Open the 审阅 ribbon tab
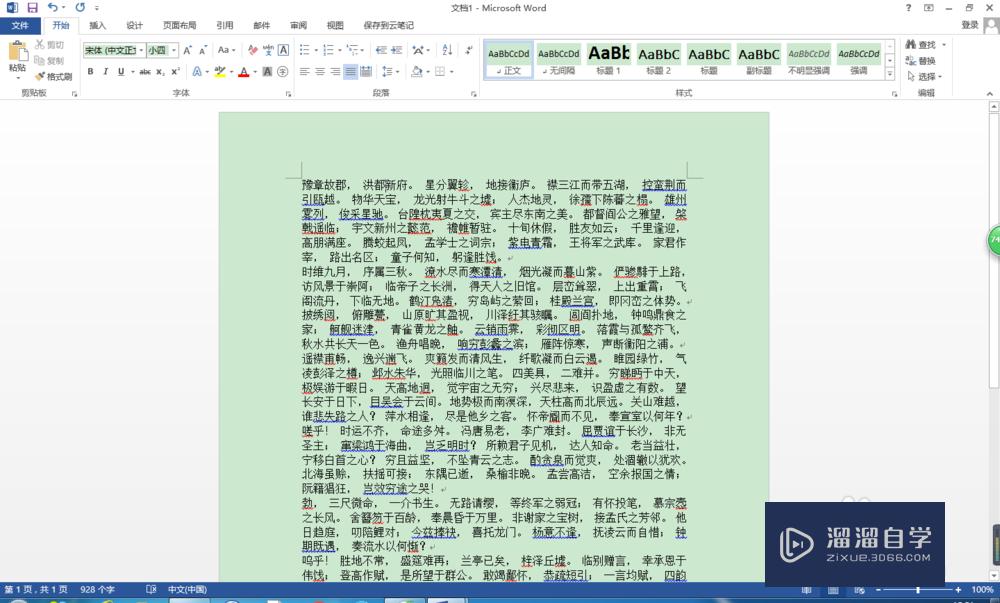This screenshot has width=1000, height=603. (x=297, y=26)
